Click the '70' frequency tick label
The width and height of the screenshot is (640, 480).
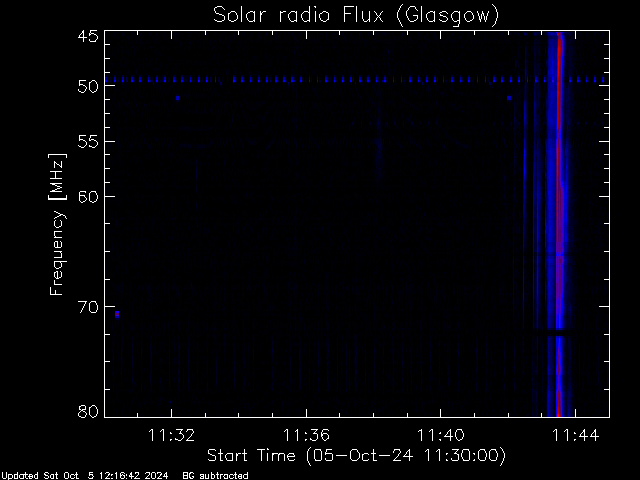pyautogui.click(x=88, y=307)
